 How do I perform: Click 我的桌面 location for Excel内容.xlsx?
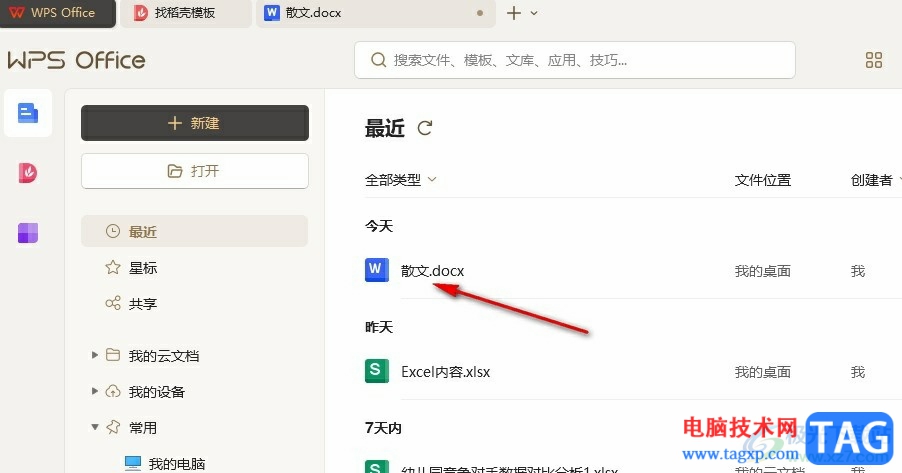[763, 372]
